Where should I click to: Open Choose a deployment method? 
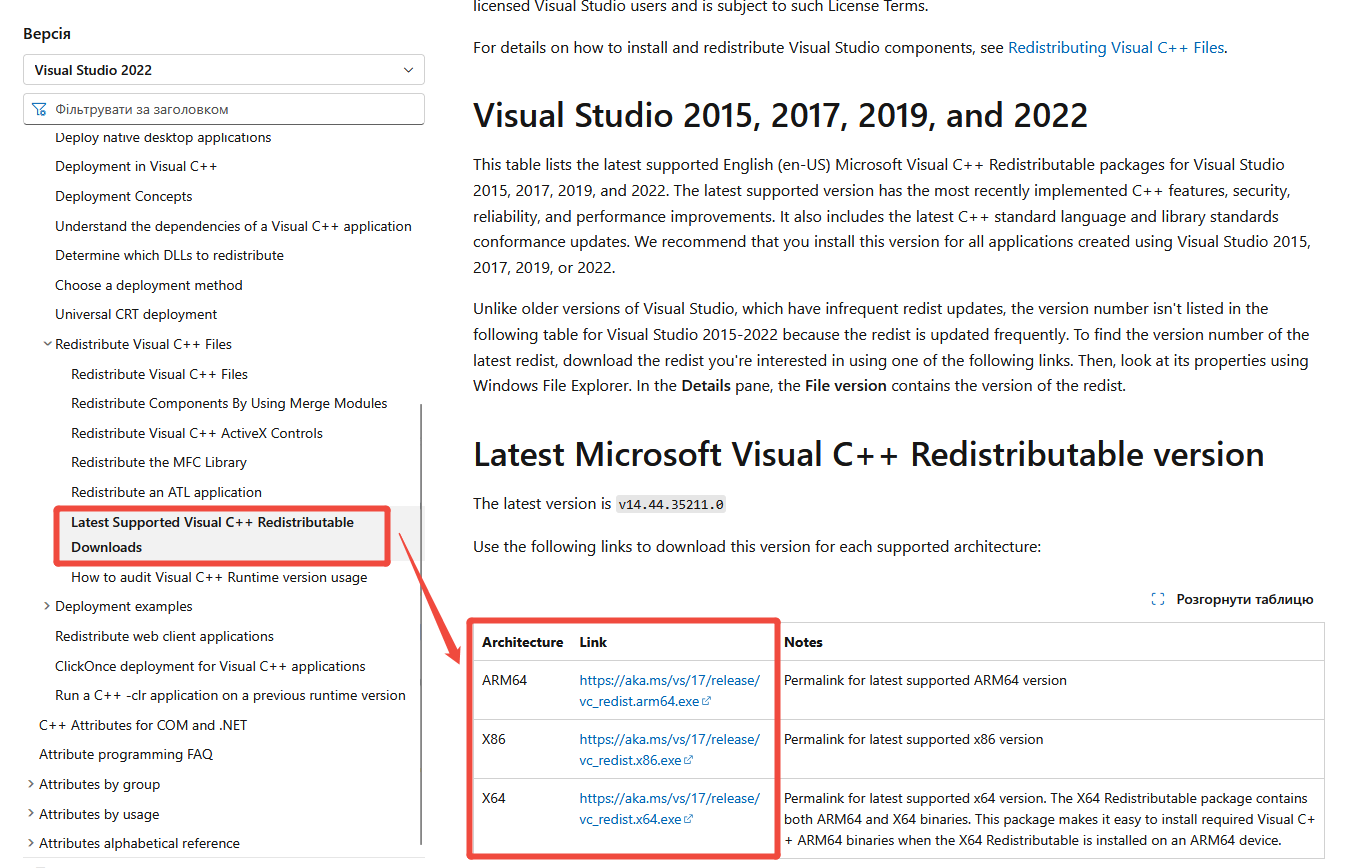pos(149,285)
